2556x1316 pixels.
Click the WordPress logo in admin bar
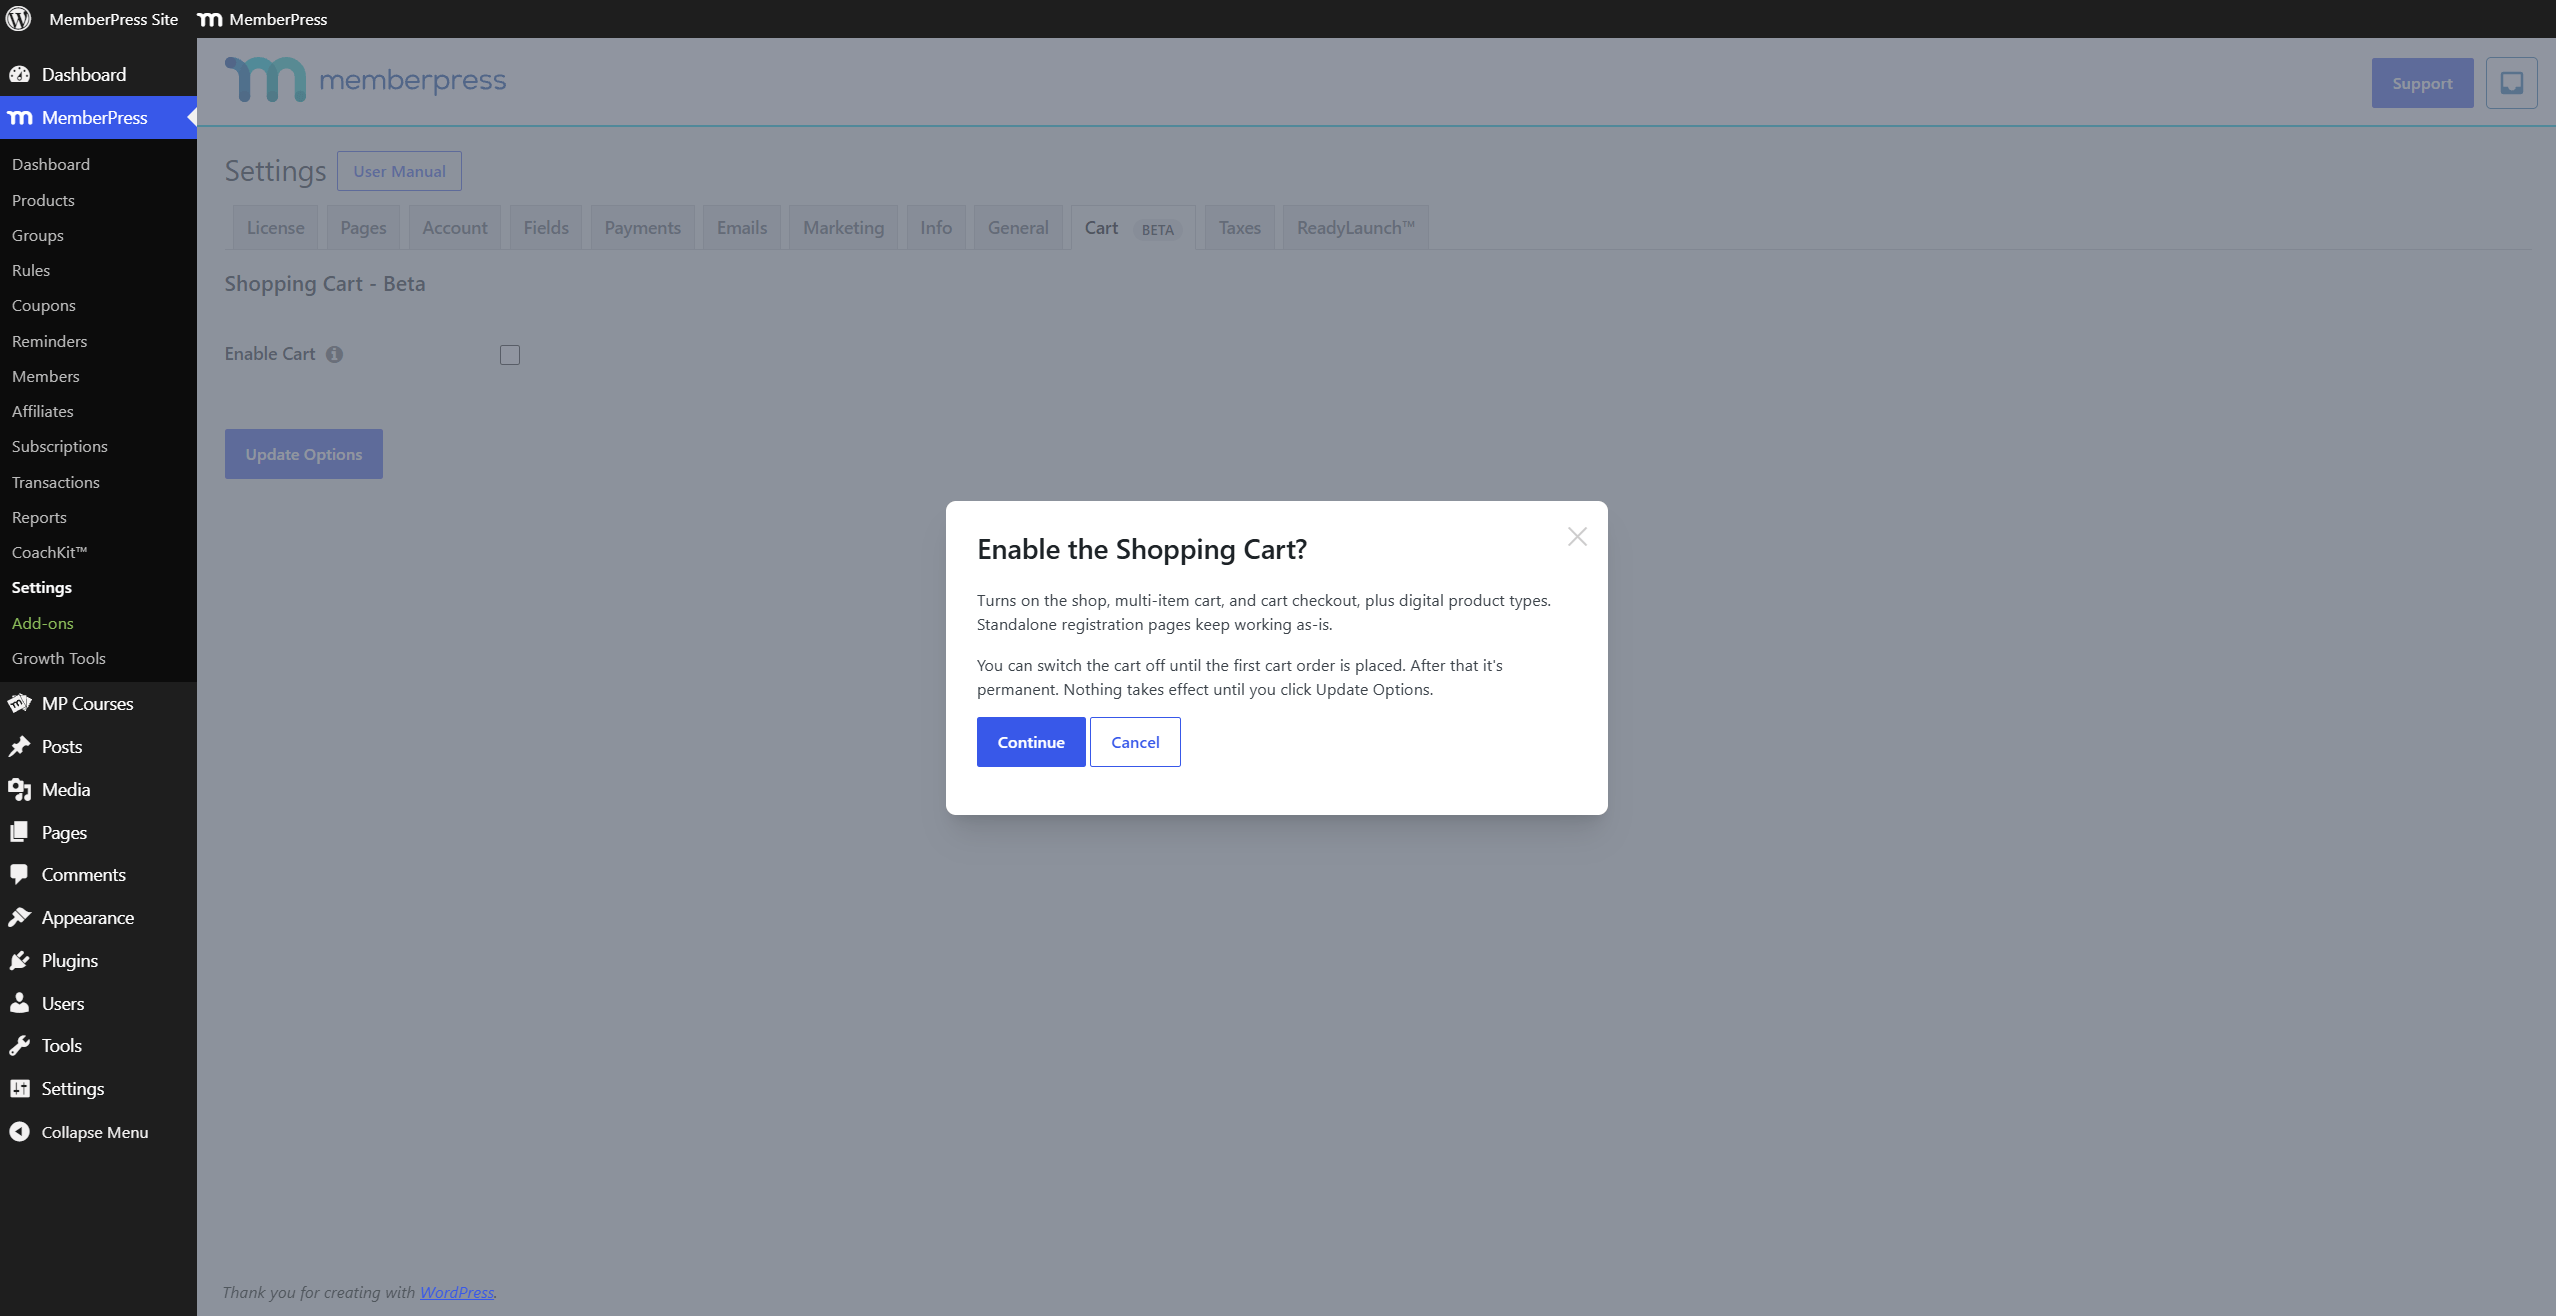pos(19,19)
